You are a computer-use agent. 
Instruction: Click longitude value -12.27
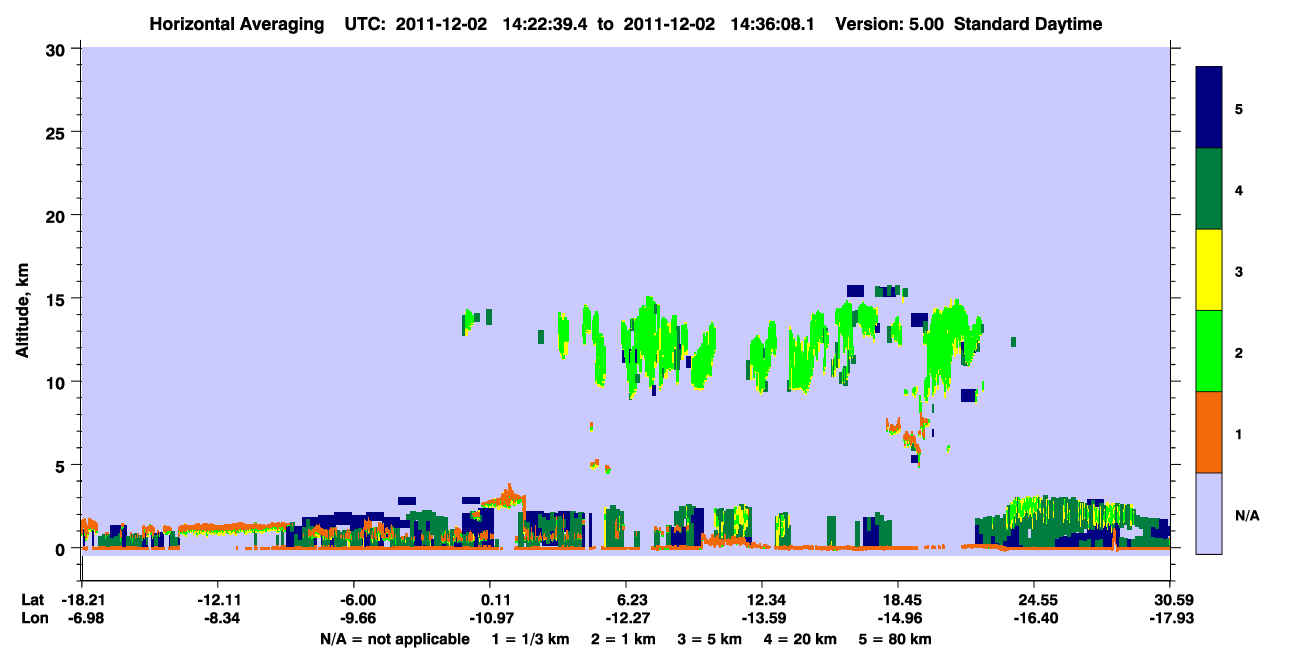626,619
